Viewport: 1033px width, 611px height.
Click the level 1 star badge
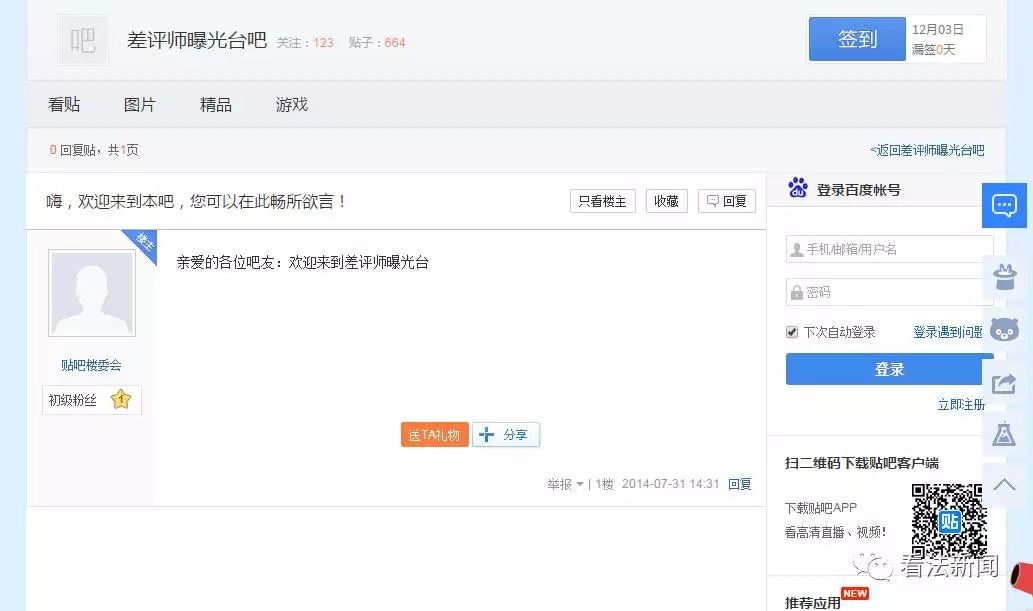pos(121,399)
